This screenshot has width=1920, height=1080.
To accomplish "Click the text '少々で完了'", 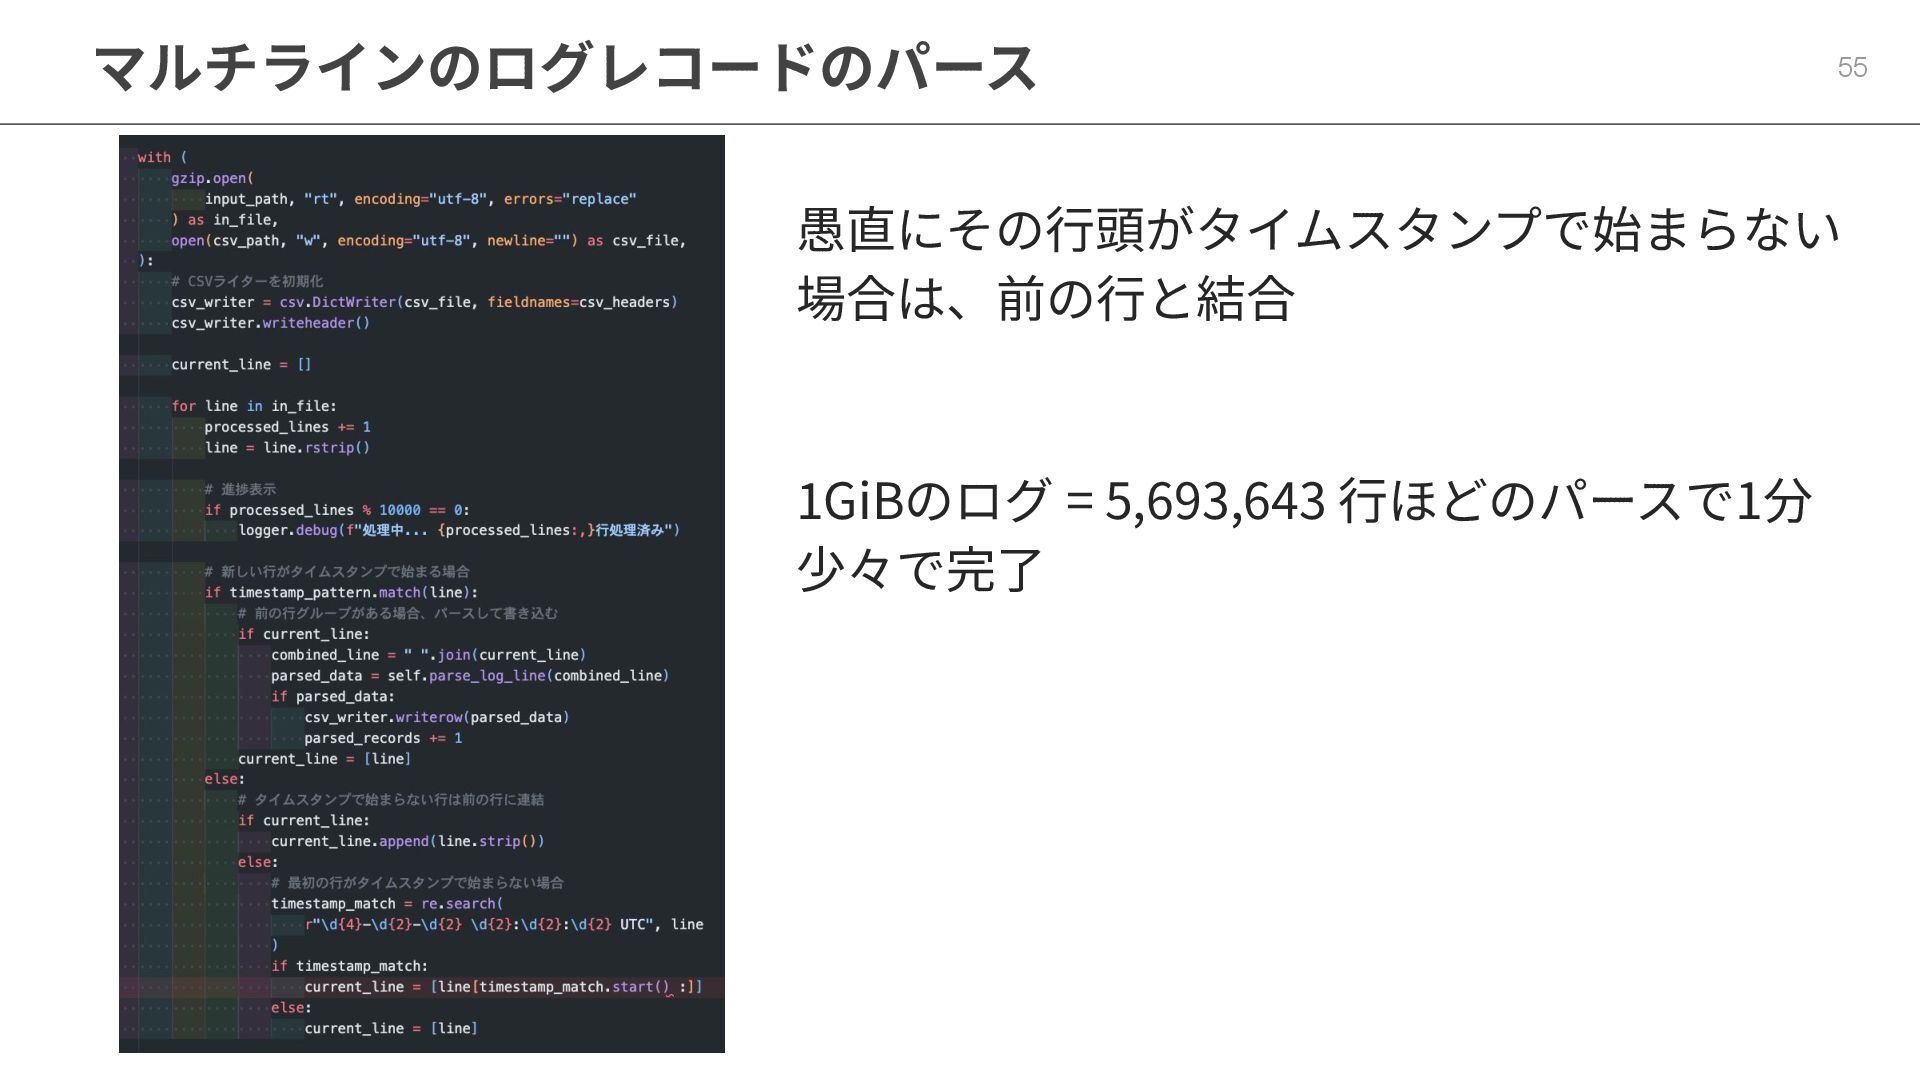I will click(x=920, y=570).
